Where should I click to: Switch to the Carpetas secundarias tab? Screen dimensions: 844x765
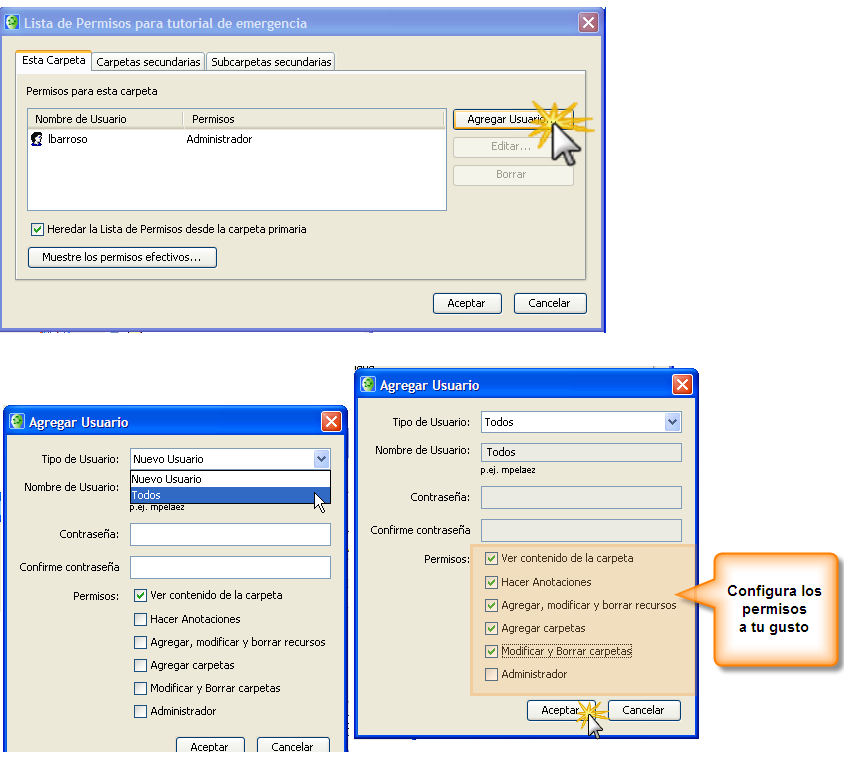click(148, 62)
